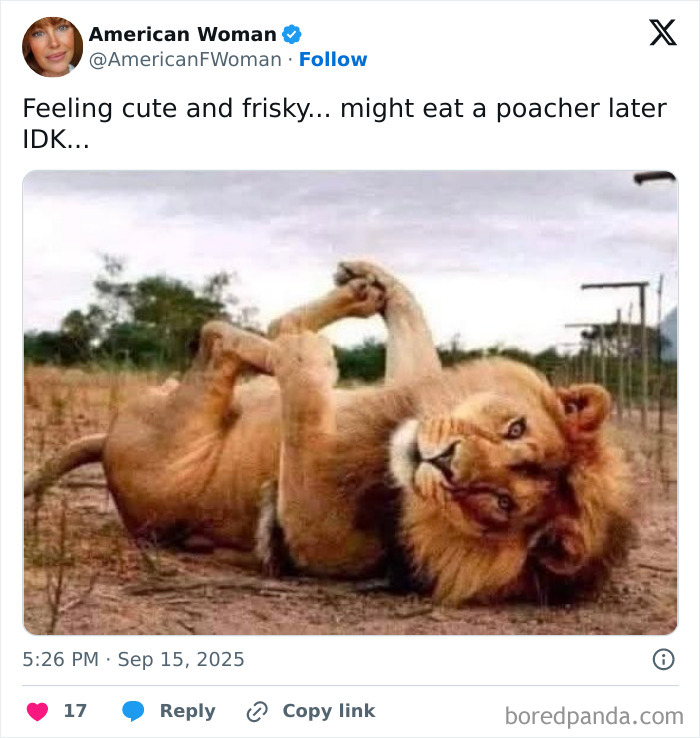Follow the AmericanFWoman account
This screenshot has width=700, height=738.
click(333, 60)
